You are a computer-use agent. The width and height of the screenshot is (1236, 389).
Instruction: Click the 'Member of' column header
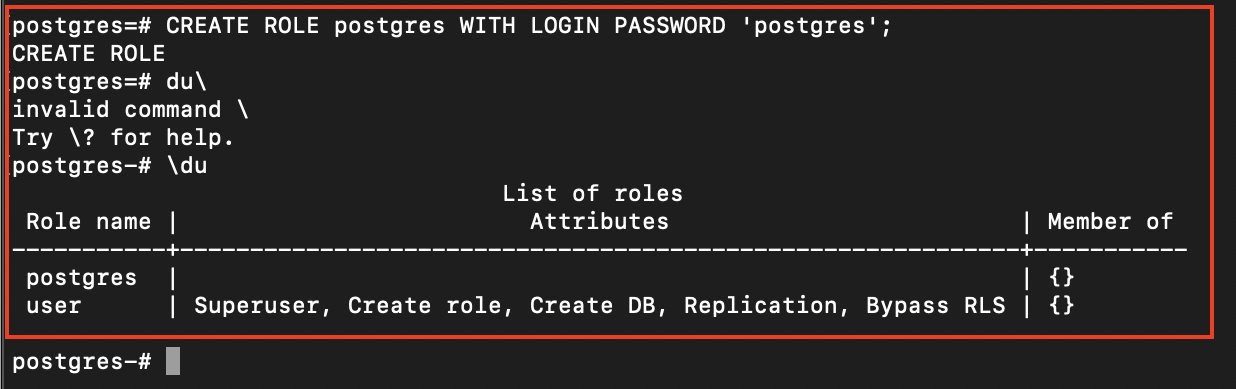pos(1110,222)
